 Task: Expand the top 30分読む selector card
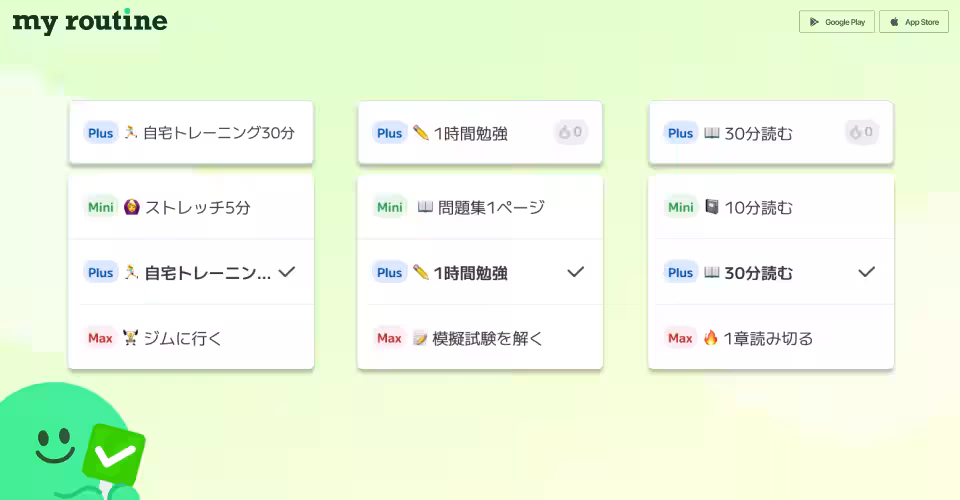point(771,133)
